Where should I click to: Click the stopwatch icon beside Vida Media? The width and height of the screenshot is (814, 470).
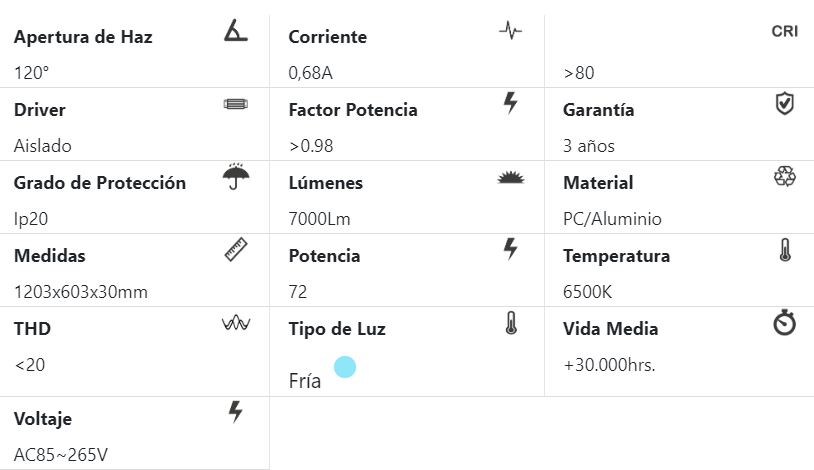(785, 323)
